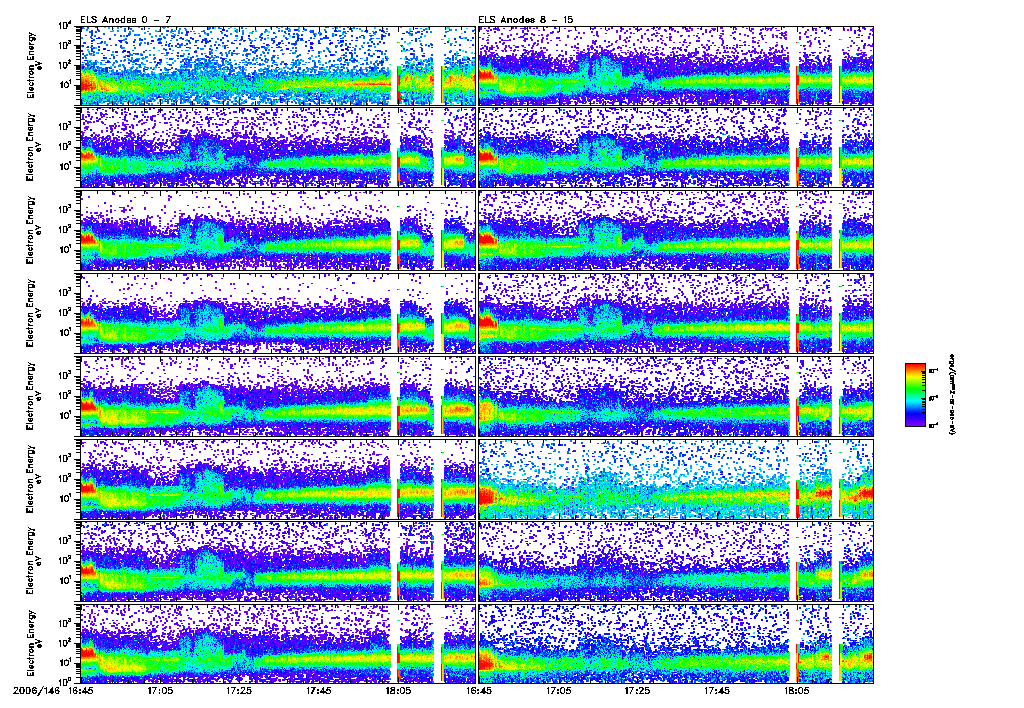Viewport: 1024px width, 708px height.
Task: Click 18:05 tick under Anodes 8-15 column
Action: click(796, 690)
